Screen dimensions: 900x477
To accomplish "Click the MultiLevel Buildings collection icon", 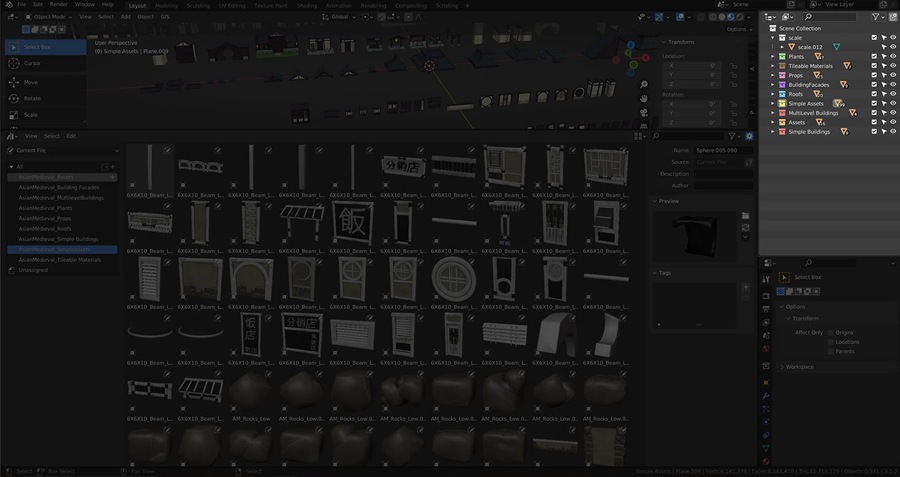I will click(782, 113).
